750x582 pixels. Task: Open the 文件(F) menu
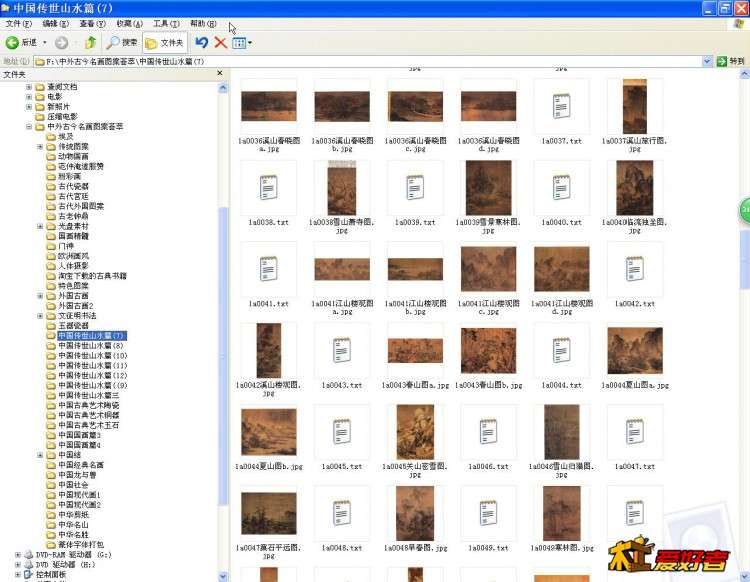[19, 23]
